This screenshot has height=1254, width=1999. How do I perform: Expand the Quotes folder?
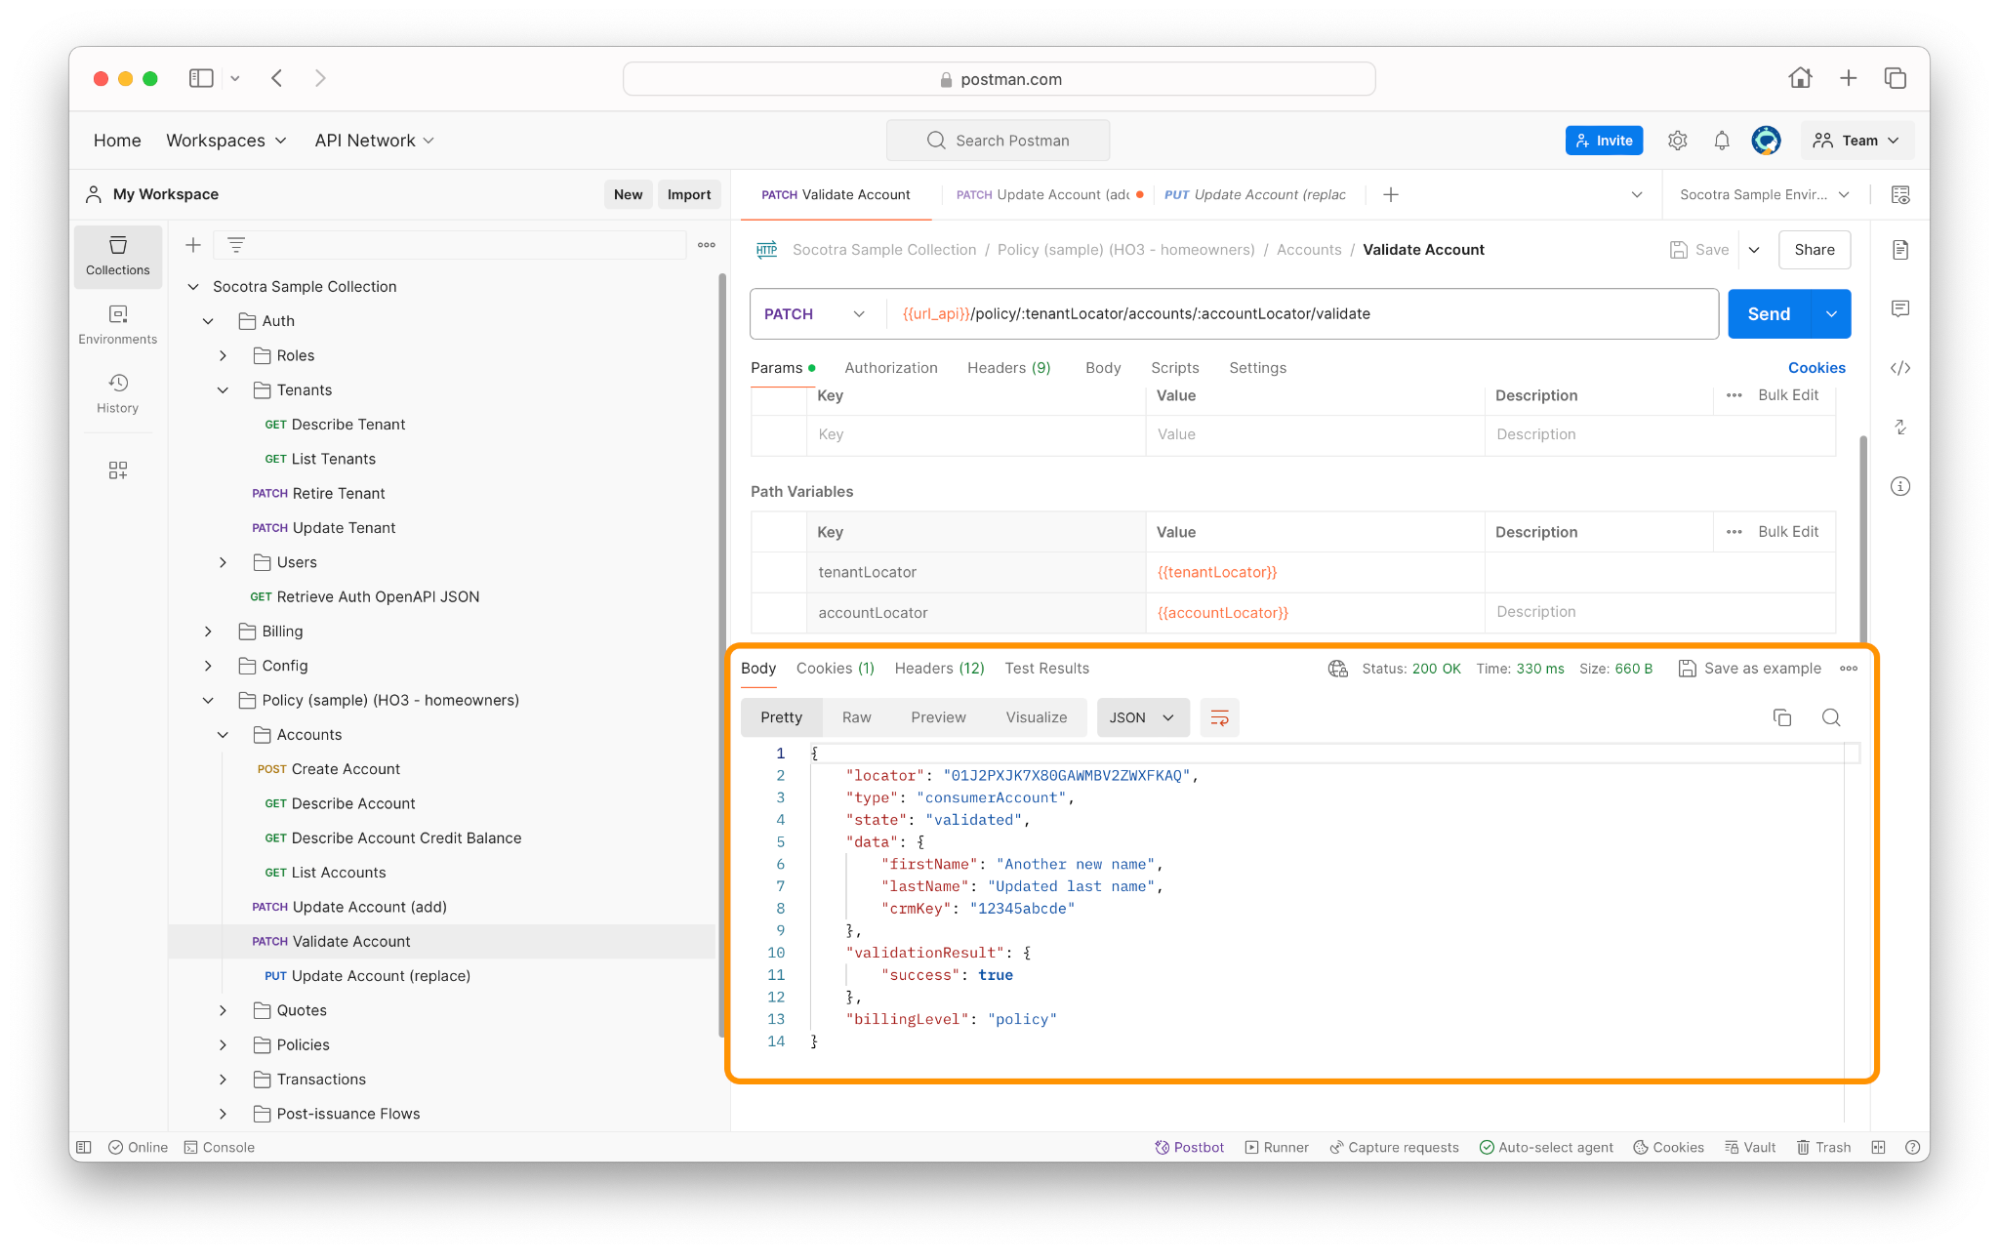tap(223, 1010)
